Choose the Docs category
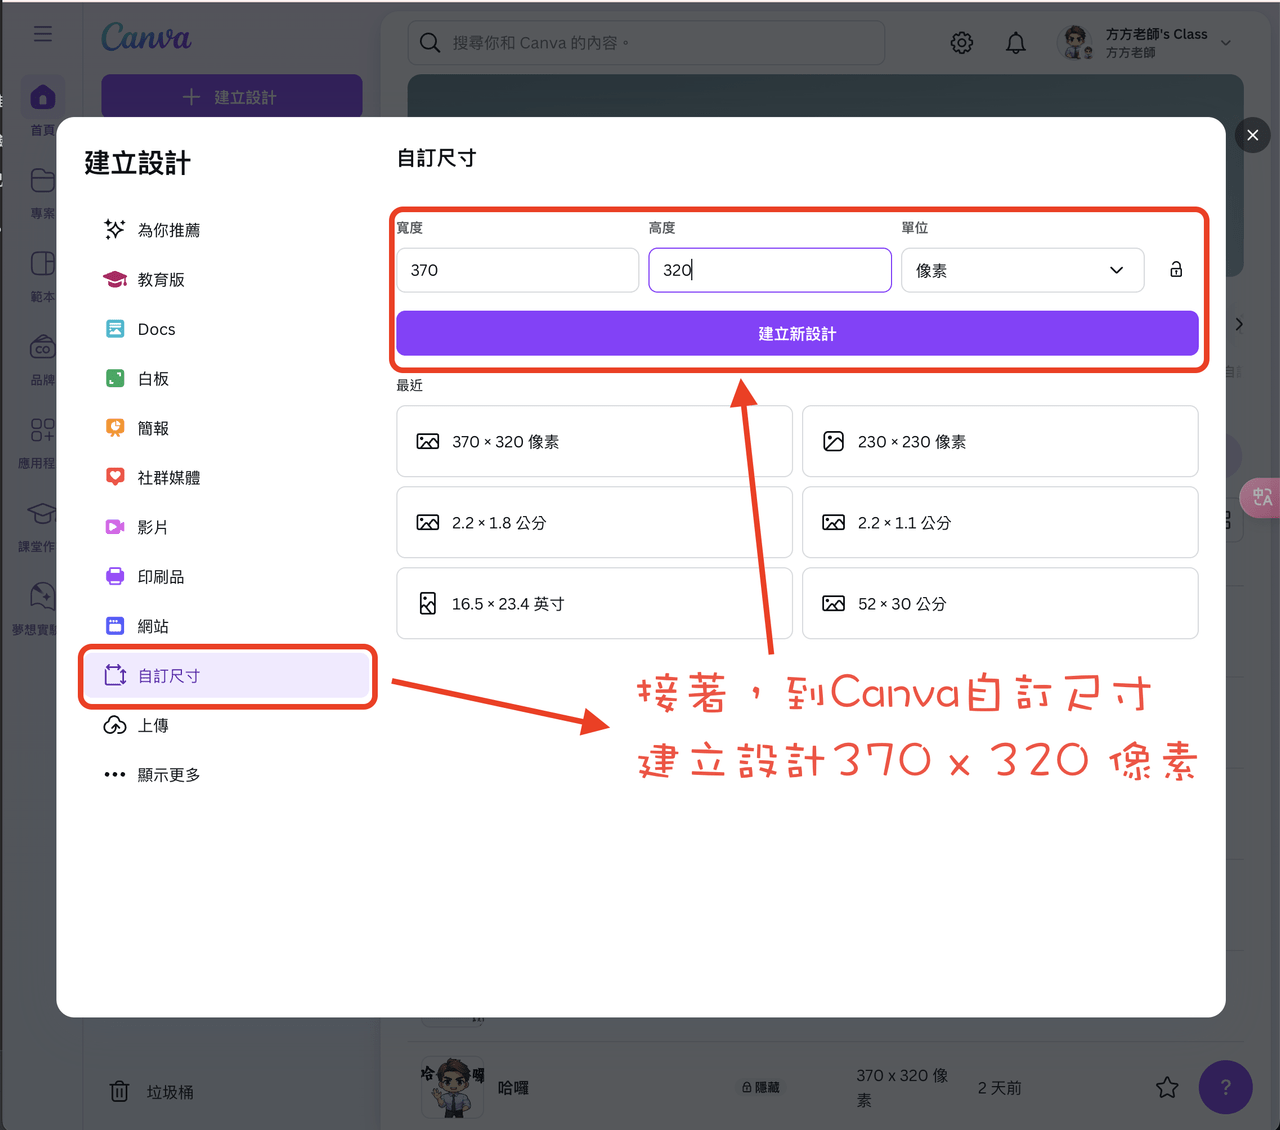 pyautogui.click(x=225, y=329)
